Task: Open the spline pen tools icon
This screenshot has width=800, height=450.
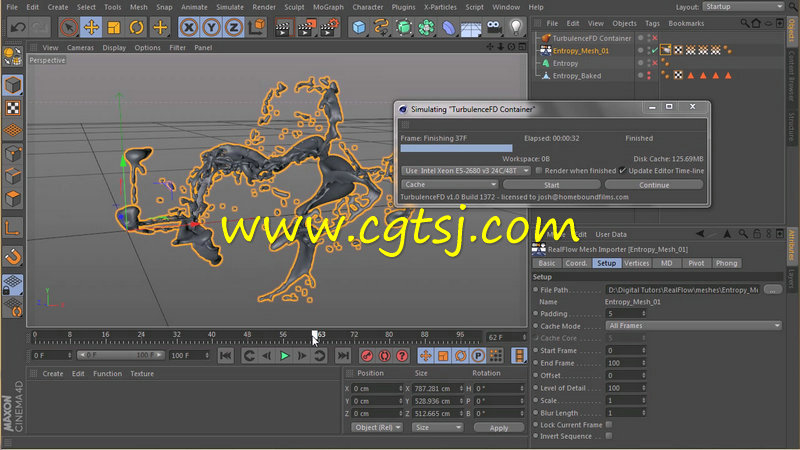Action: [x=381, y=27]
